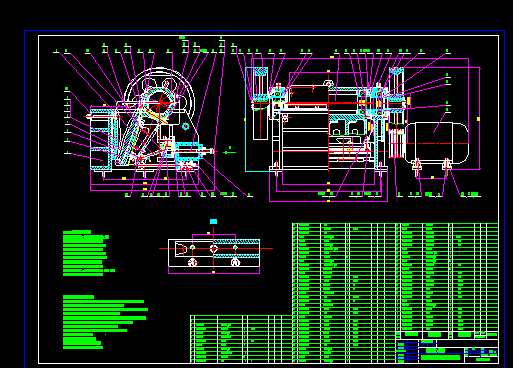Image resolution: width=513 pixels, height=368 pixels.
Task: Click the tall parts list table on right
Action: (x=395, y=293)
